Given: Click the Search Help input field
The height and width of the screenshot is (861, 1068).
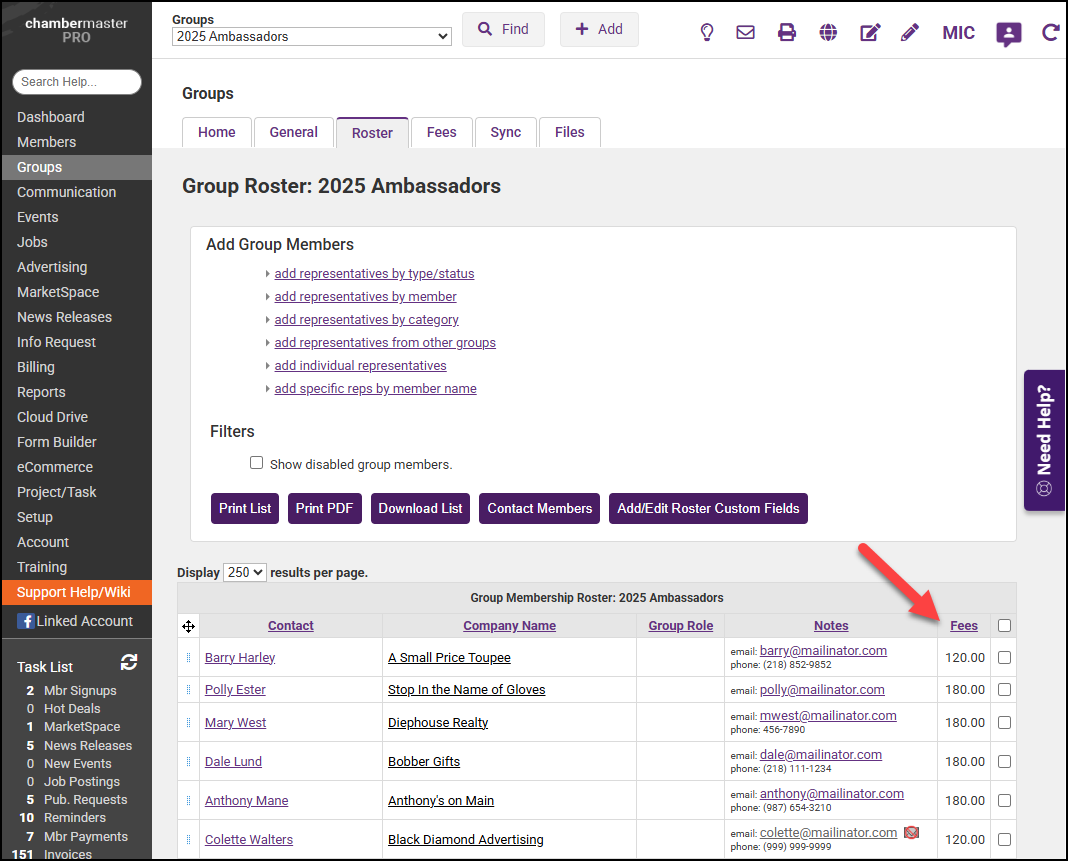Looking at the screenshot, I should click(77, 82).
